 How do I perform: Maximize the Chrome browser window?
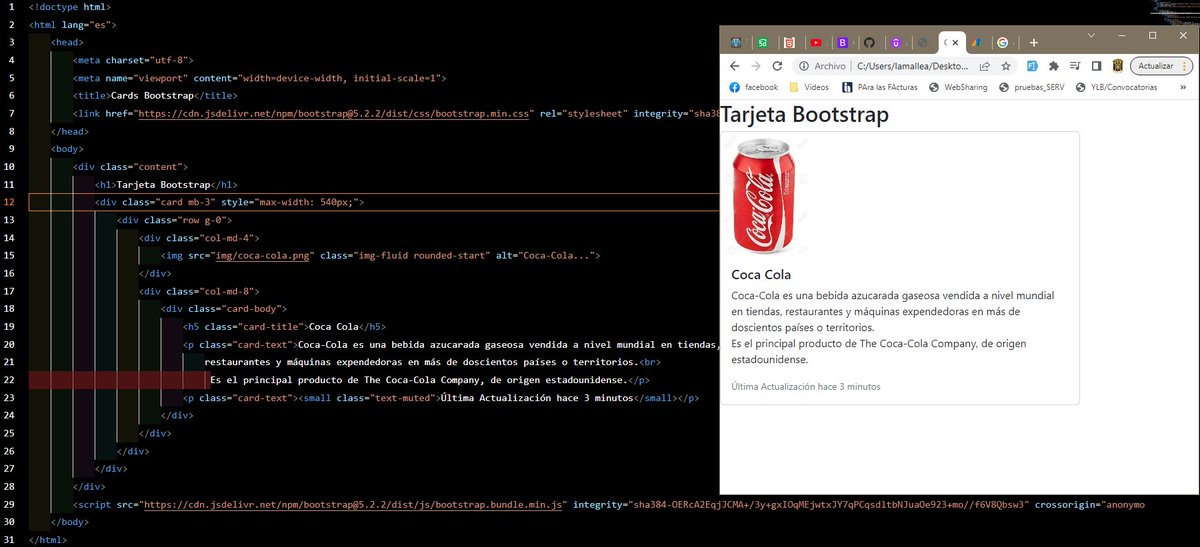pos(1151,35)
